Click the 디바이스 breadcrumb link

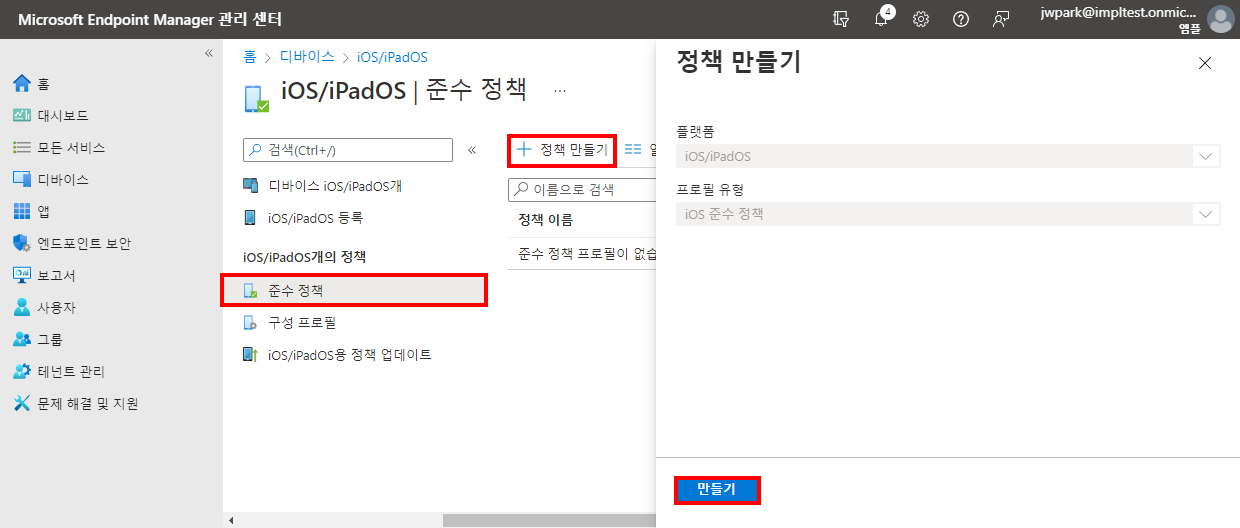pyautogui.click(x=307, y=57)
